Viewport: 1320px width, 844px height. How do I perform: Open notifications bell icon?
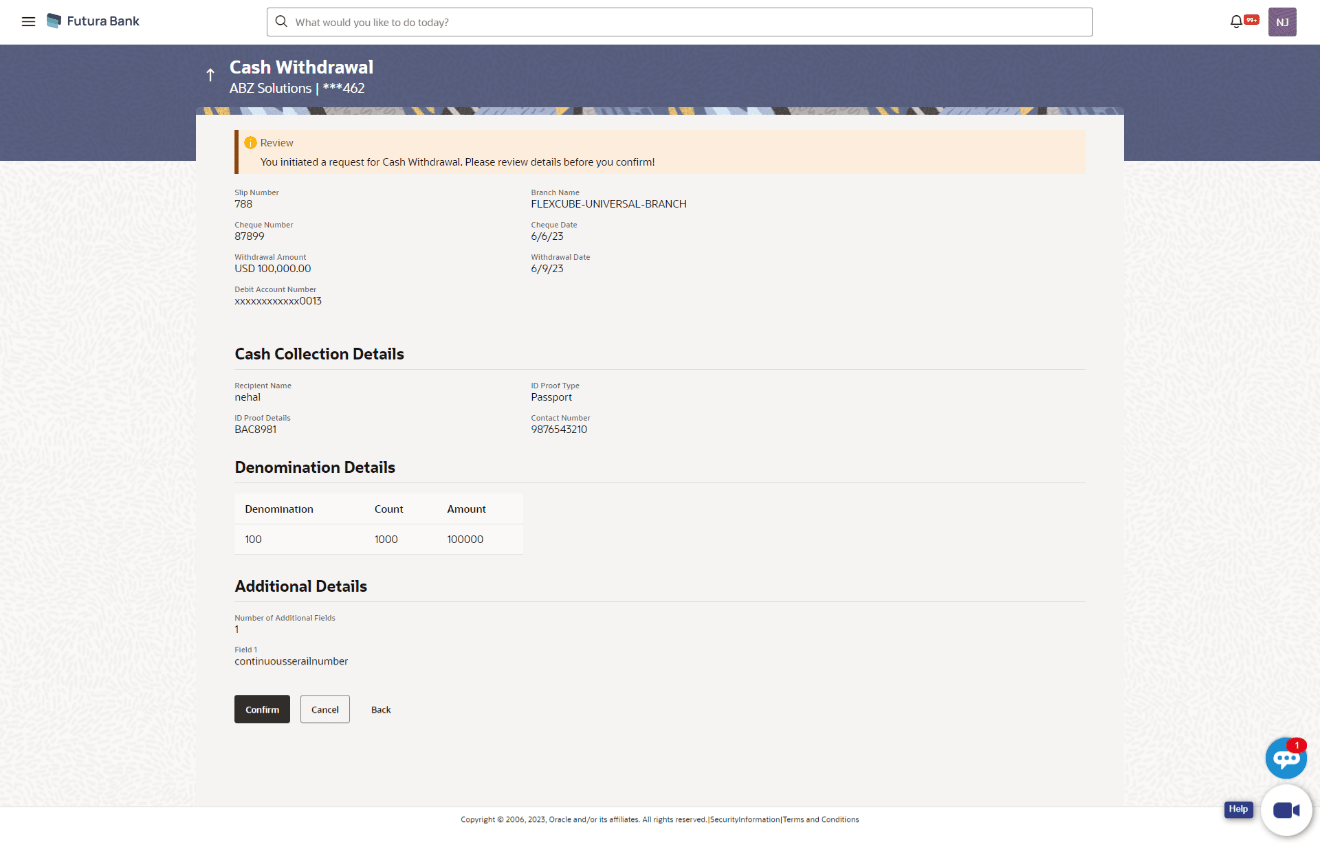pyautogui.click(x=1237, y=21)
